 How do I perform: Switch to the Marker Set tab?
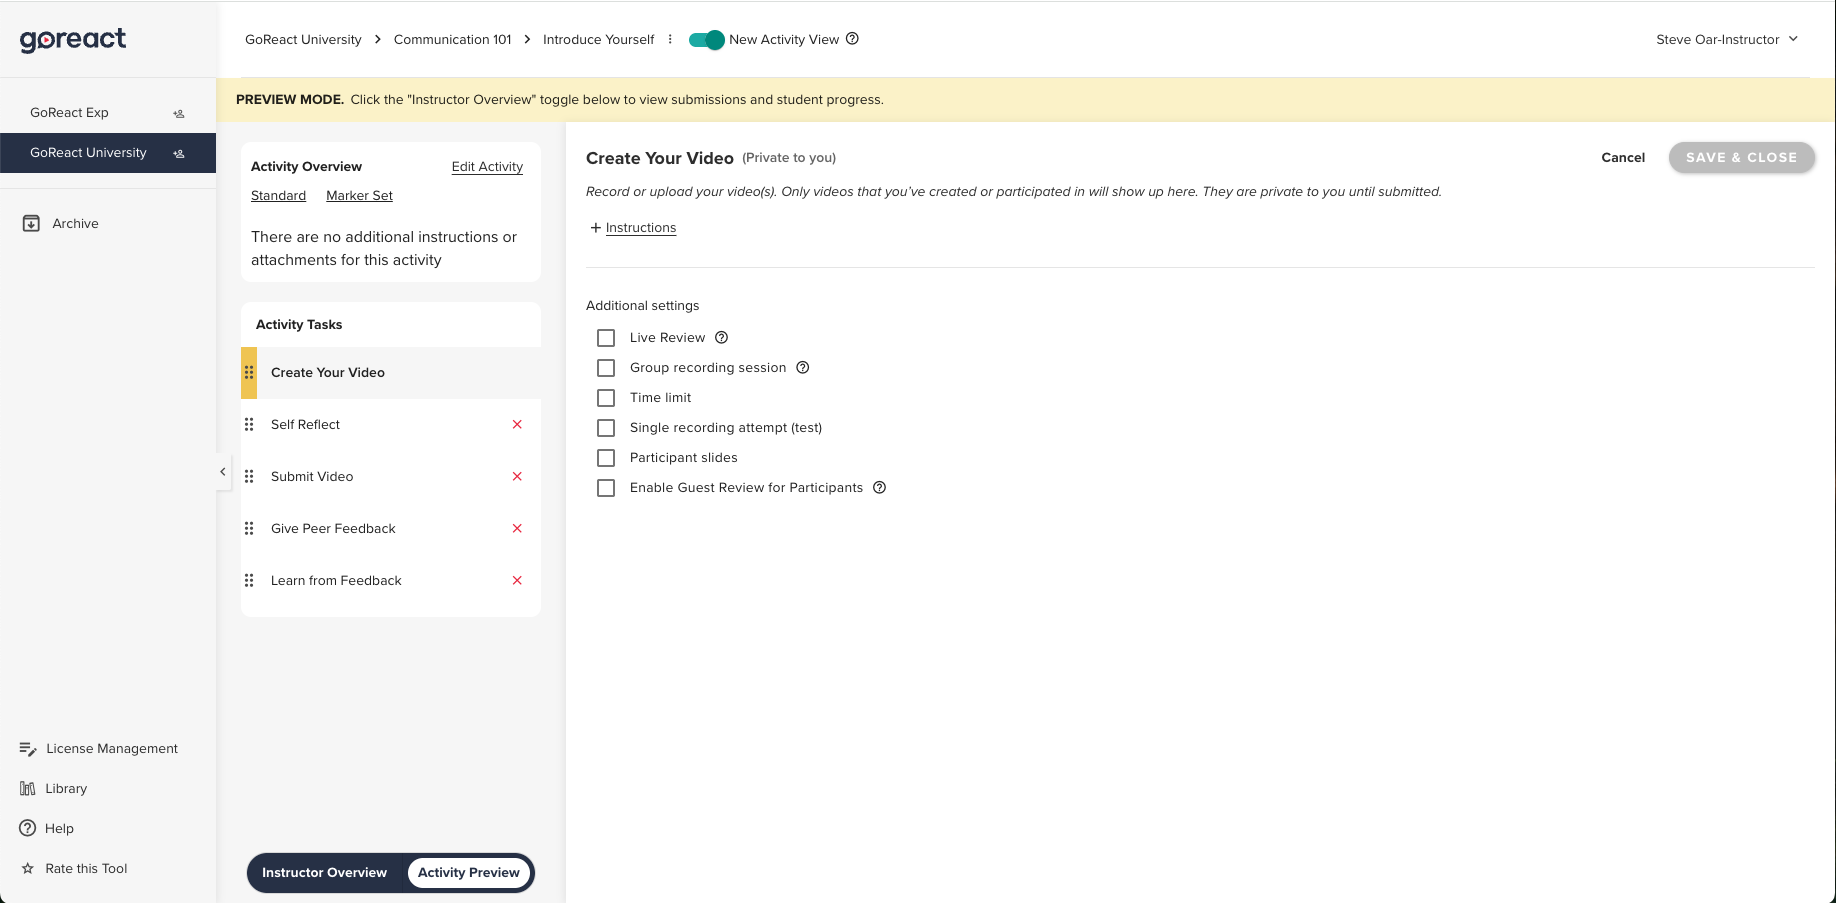click(359, 195)
